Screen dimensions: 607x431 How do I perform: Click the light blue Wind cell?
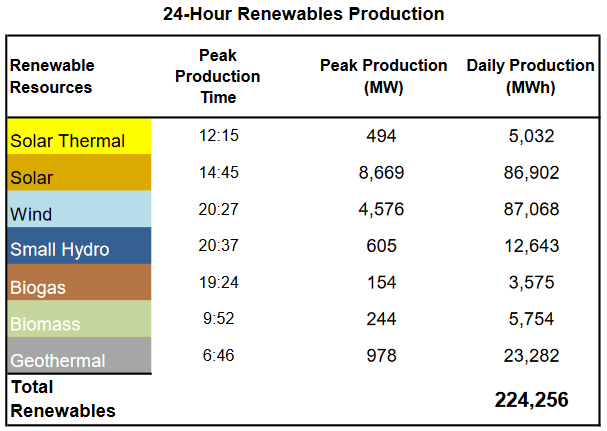(78, 211)
